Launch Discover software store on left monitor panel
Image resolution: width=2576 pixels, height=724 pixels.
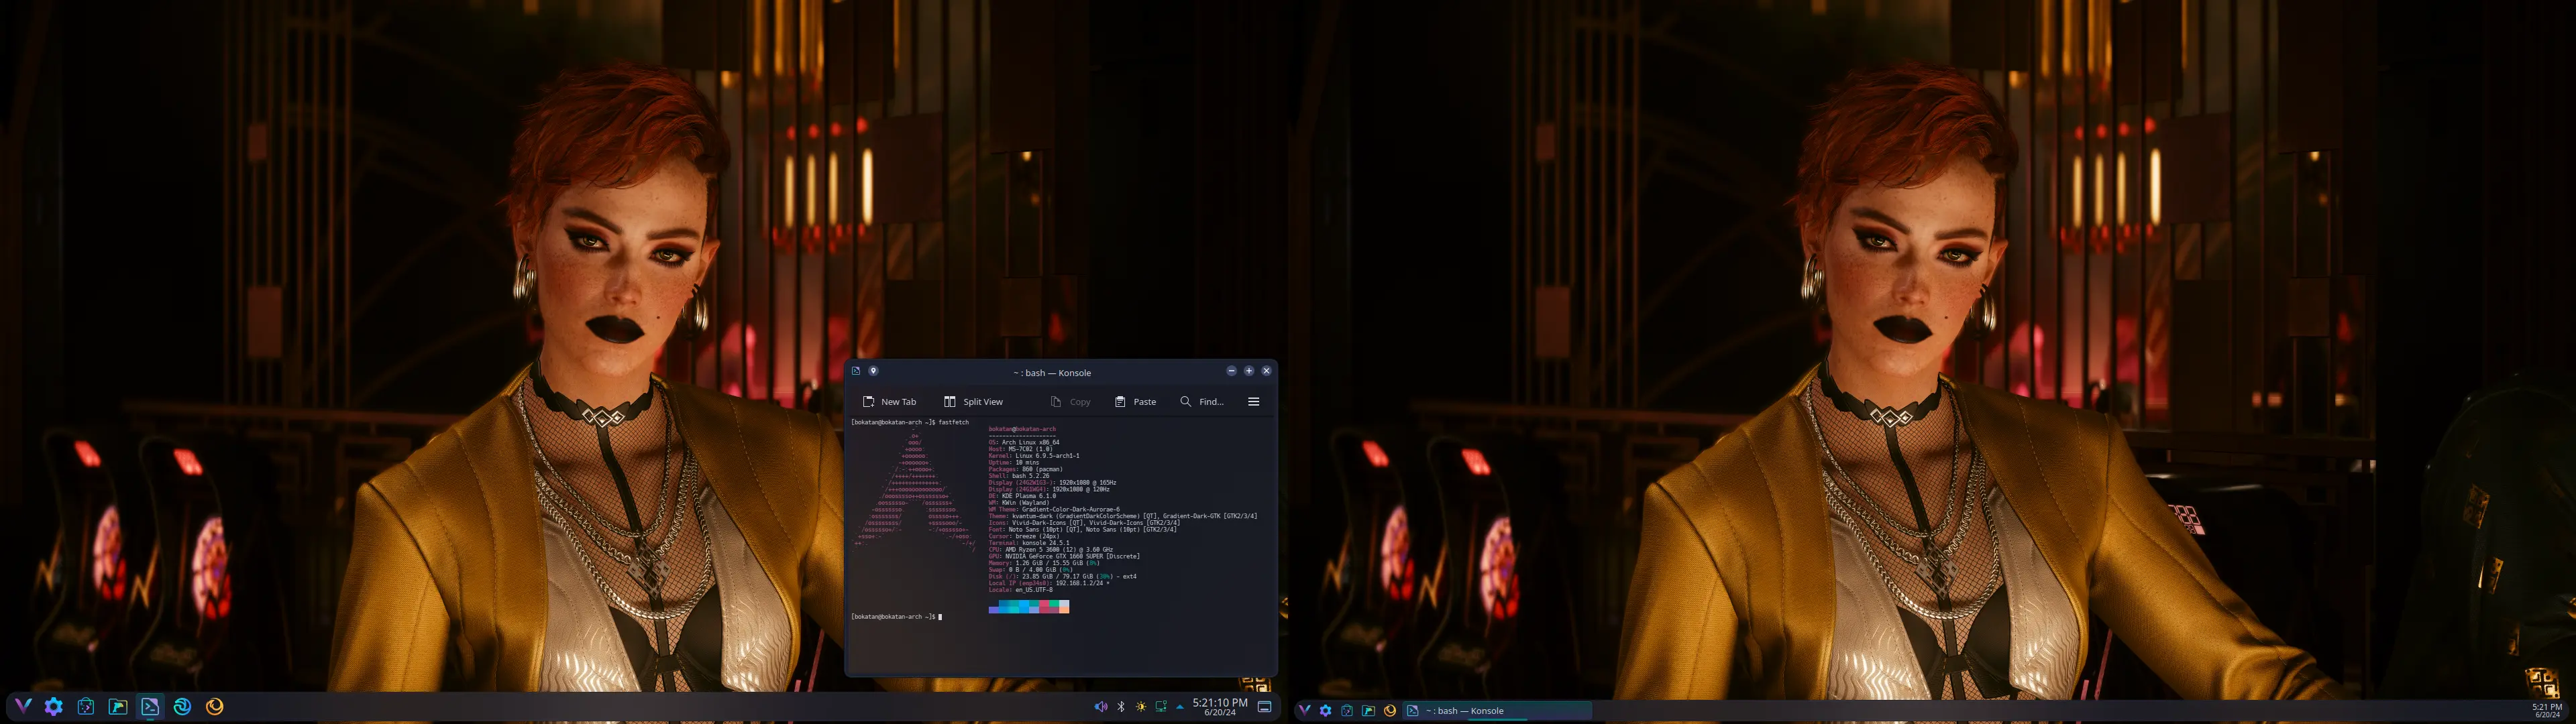click(86, 706)
